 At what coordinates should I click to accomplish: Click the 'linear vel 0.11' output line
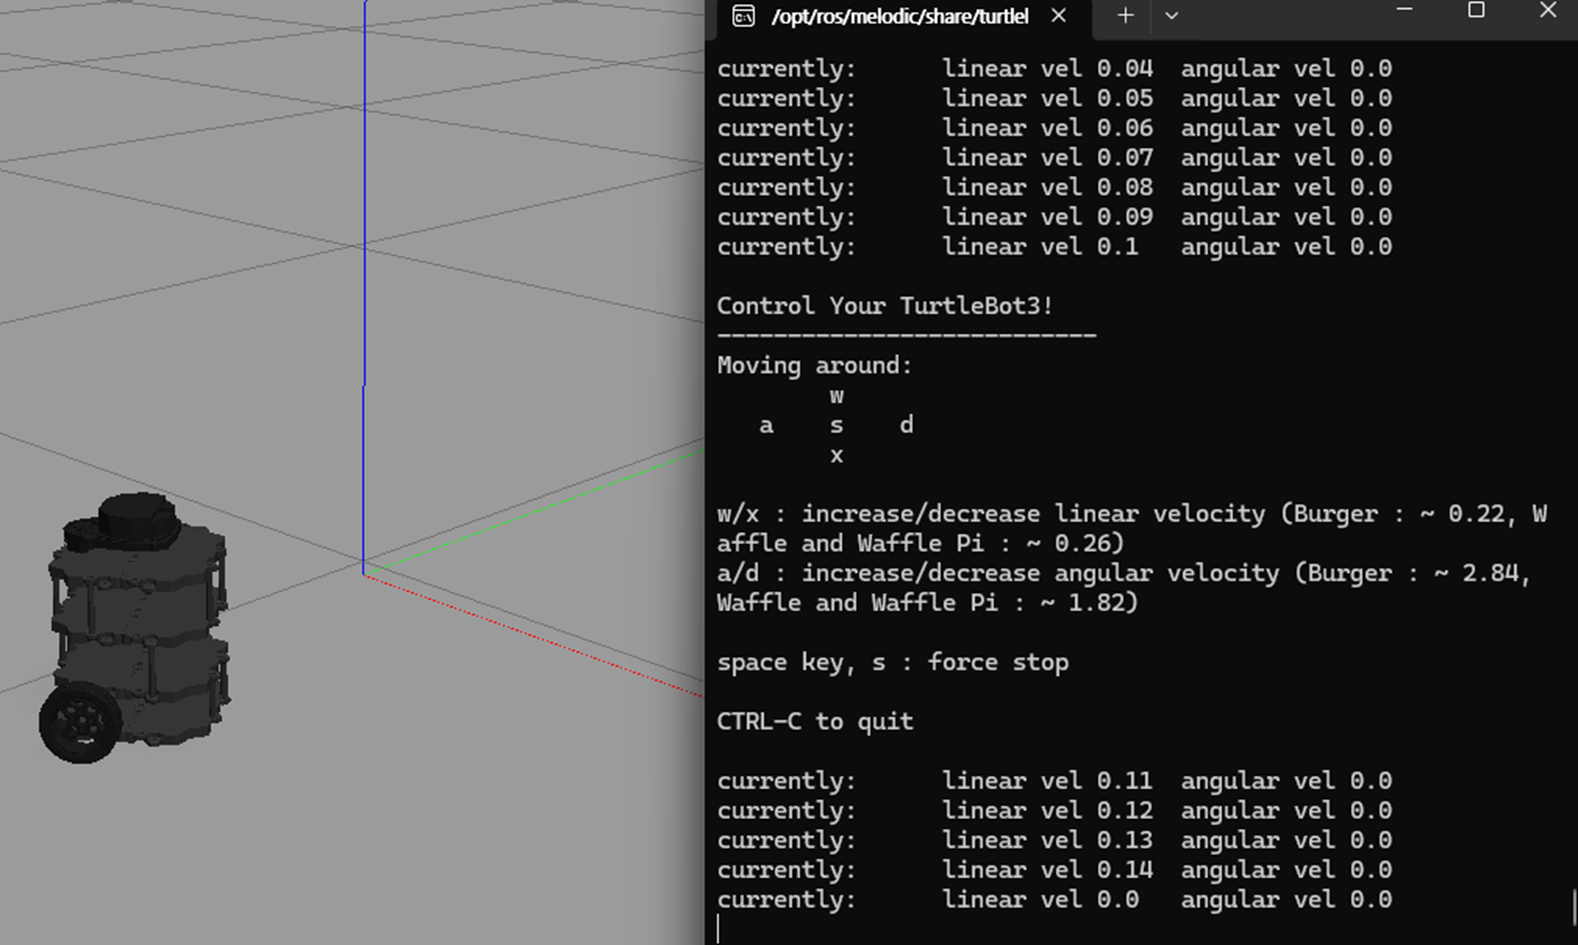[x=1054, y=781]
